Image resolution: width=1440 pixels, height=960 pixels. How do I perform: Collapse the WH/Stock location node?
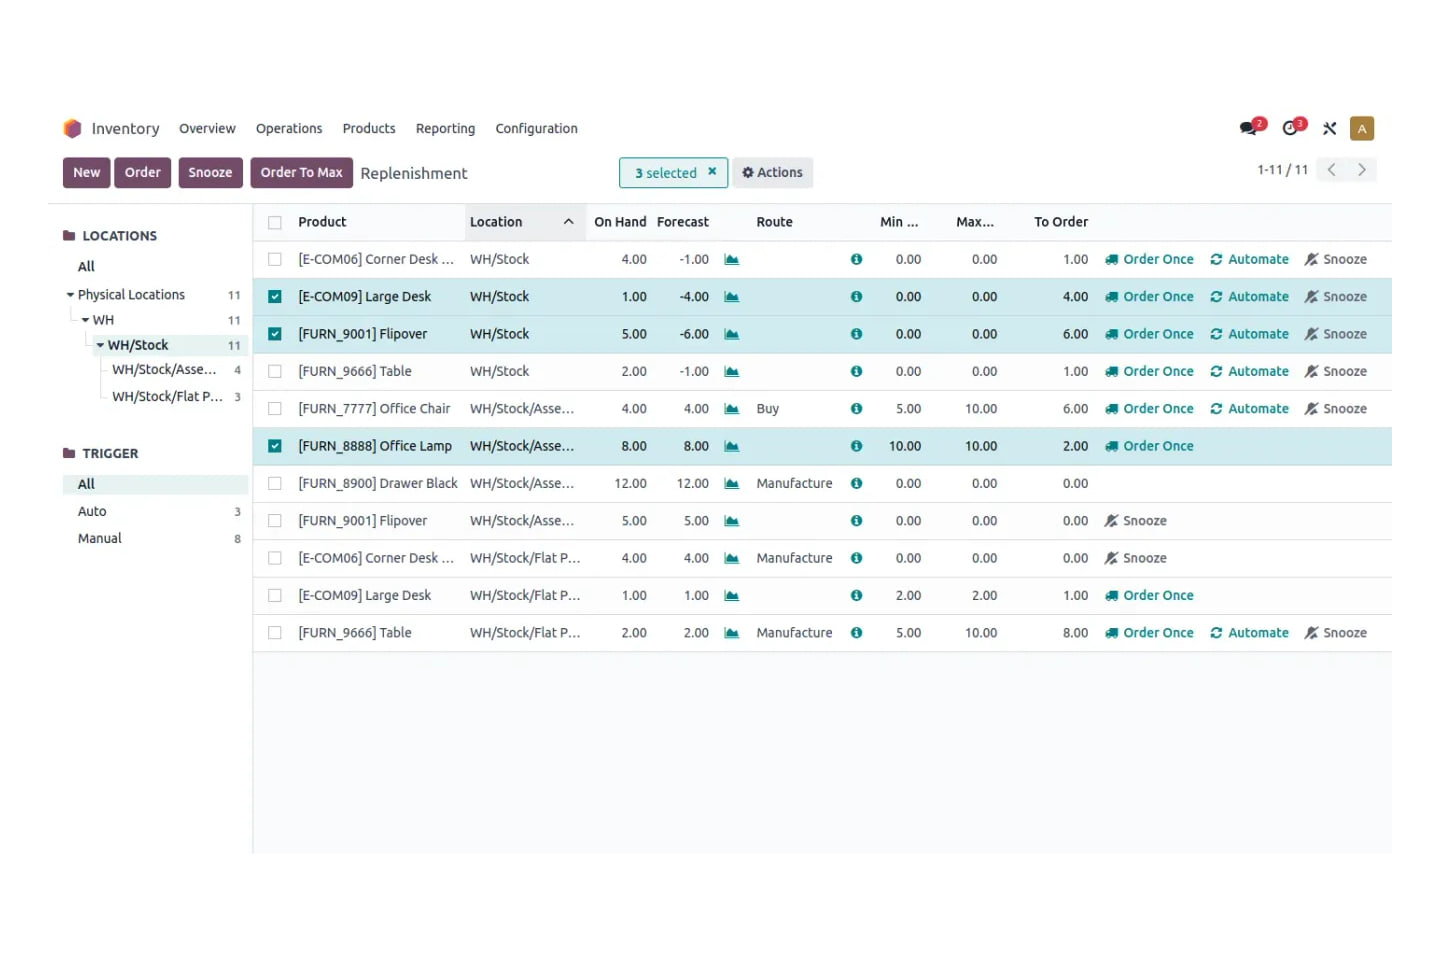100,345
